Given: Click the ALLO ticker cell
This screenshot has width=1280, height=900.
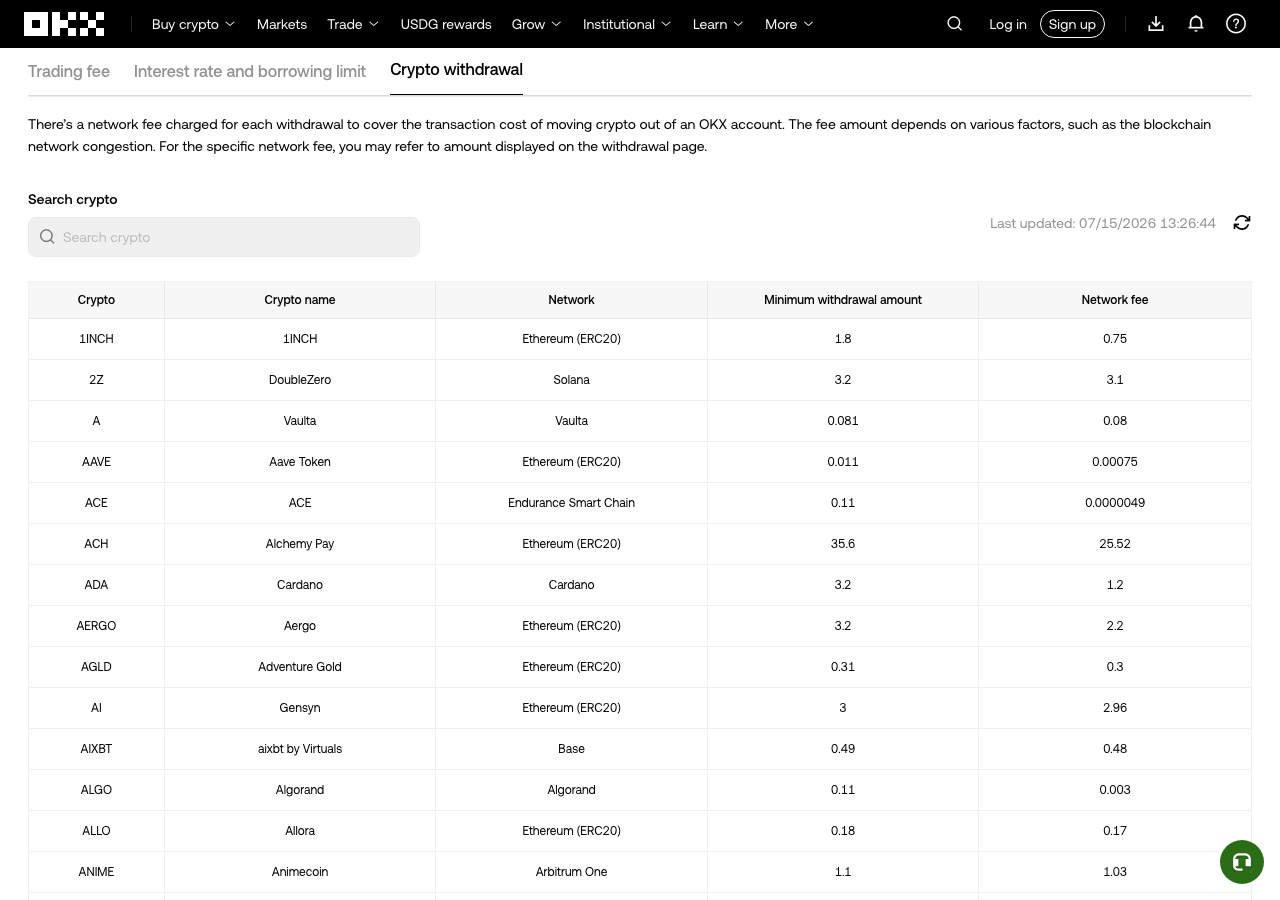Looking at the screenshot, I should [x=96, y=831].
